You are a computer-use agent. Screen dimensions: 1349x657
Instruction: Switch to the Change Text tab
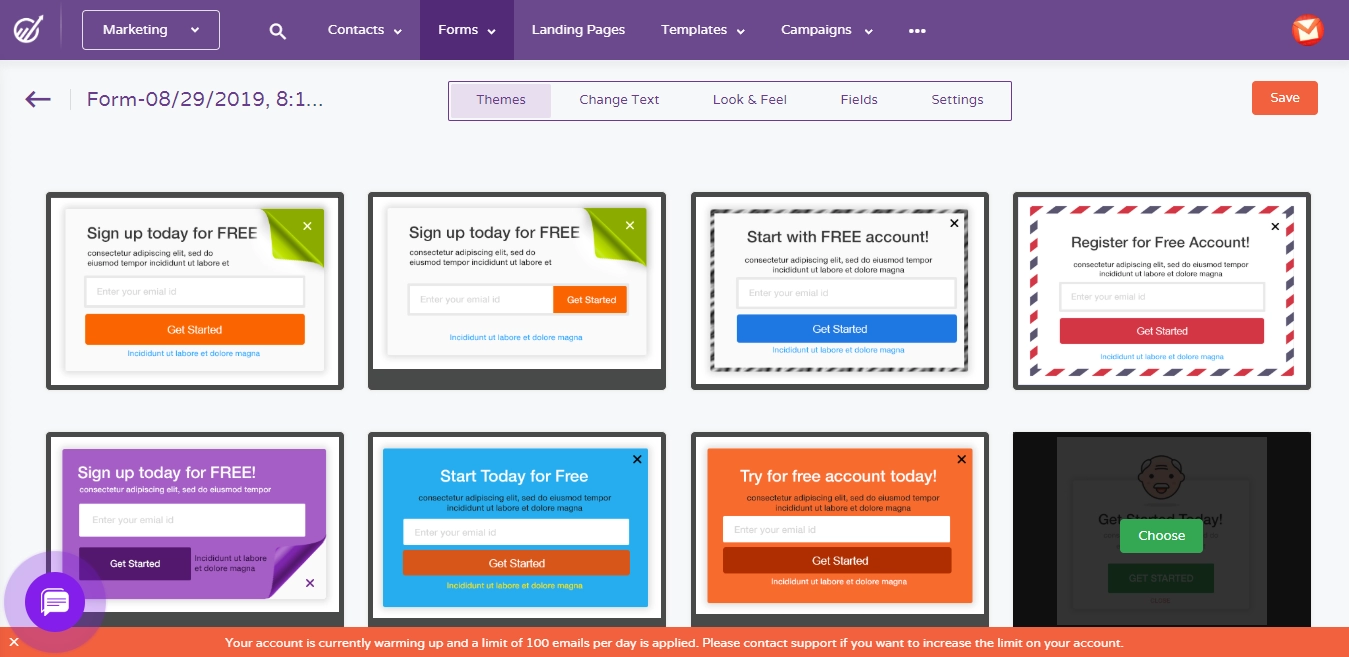(x=619, y=99)
